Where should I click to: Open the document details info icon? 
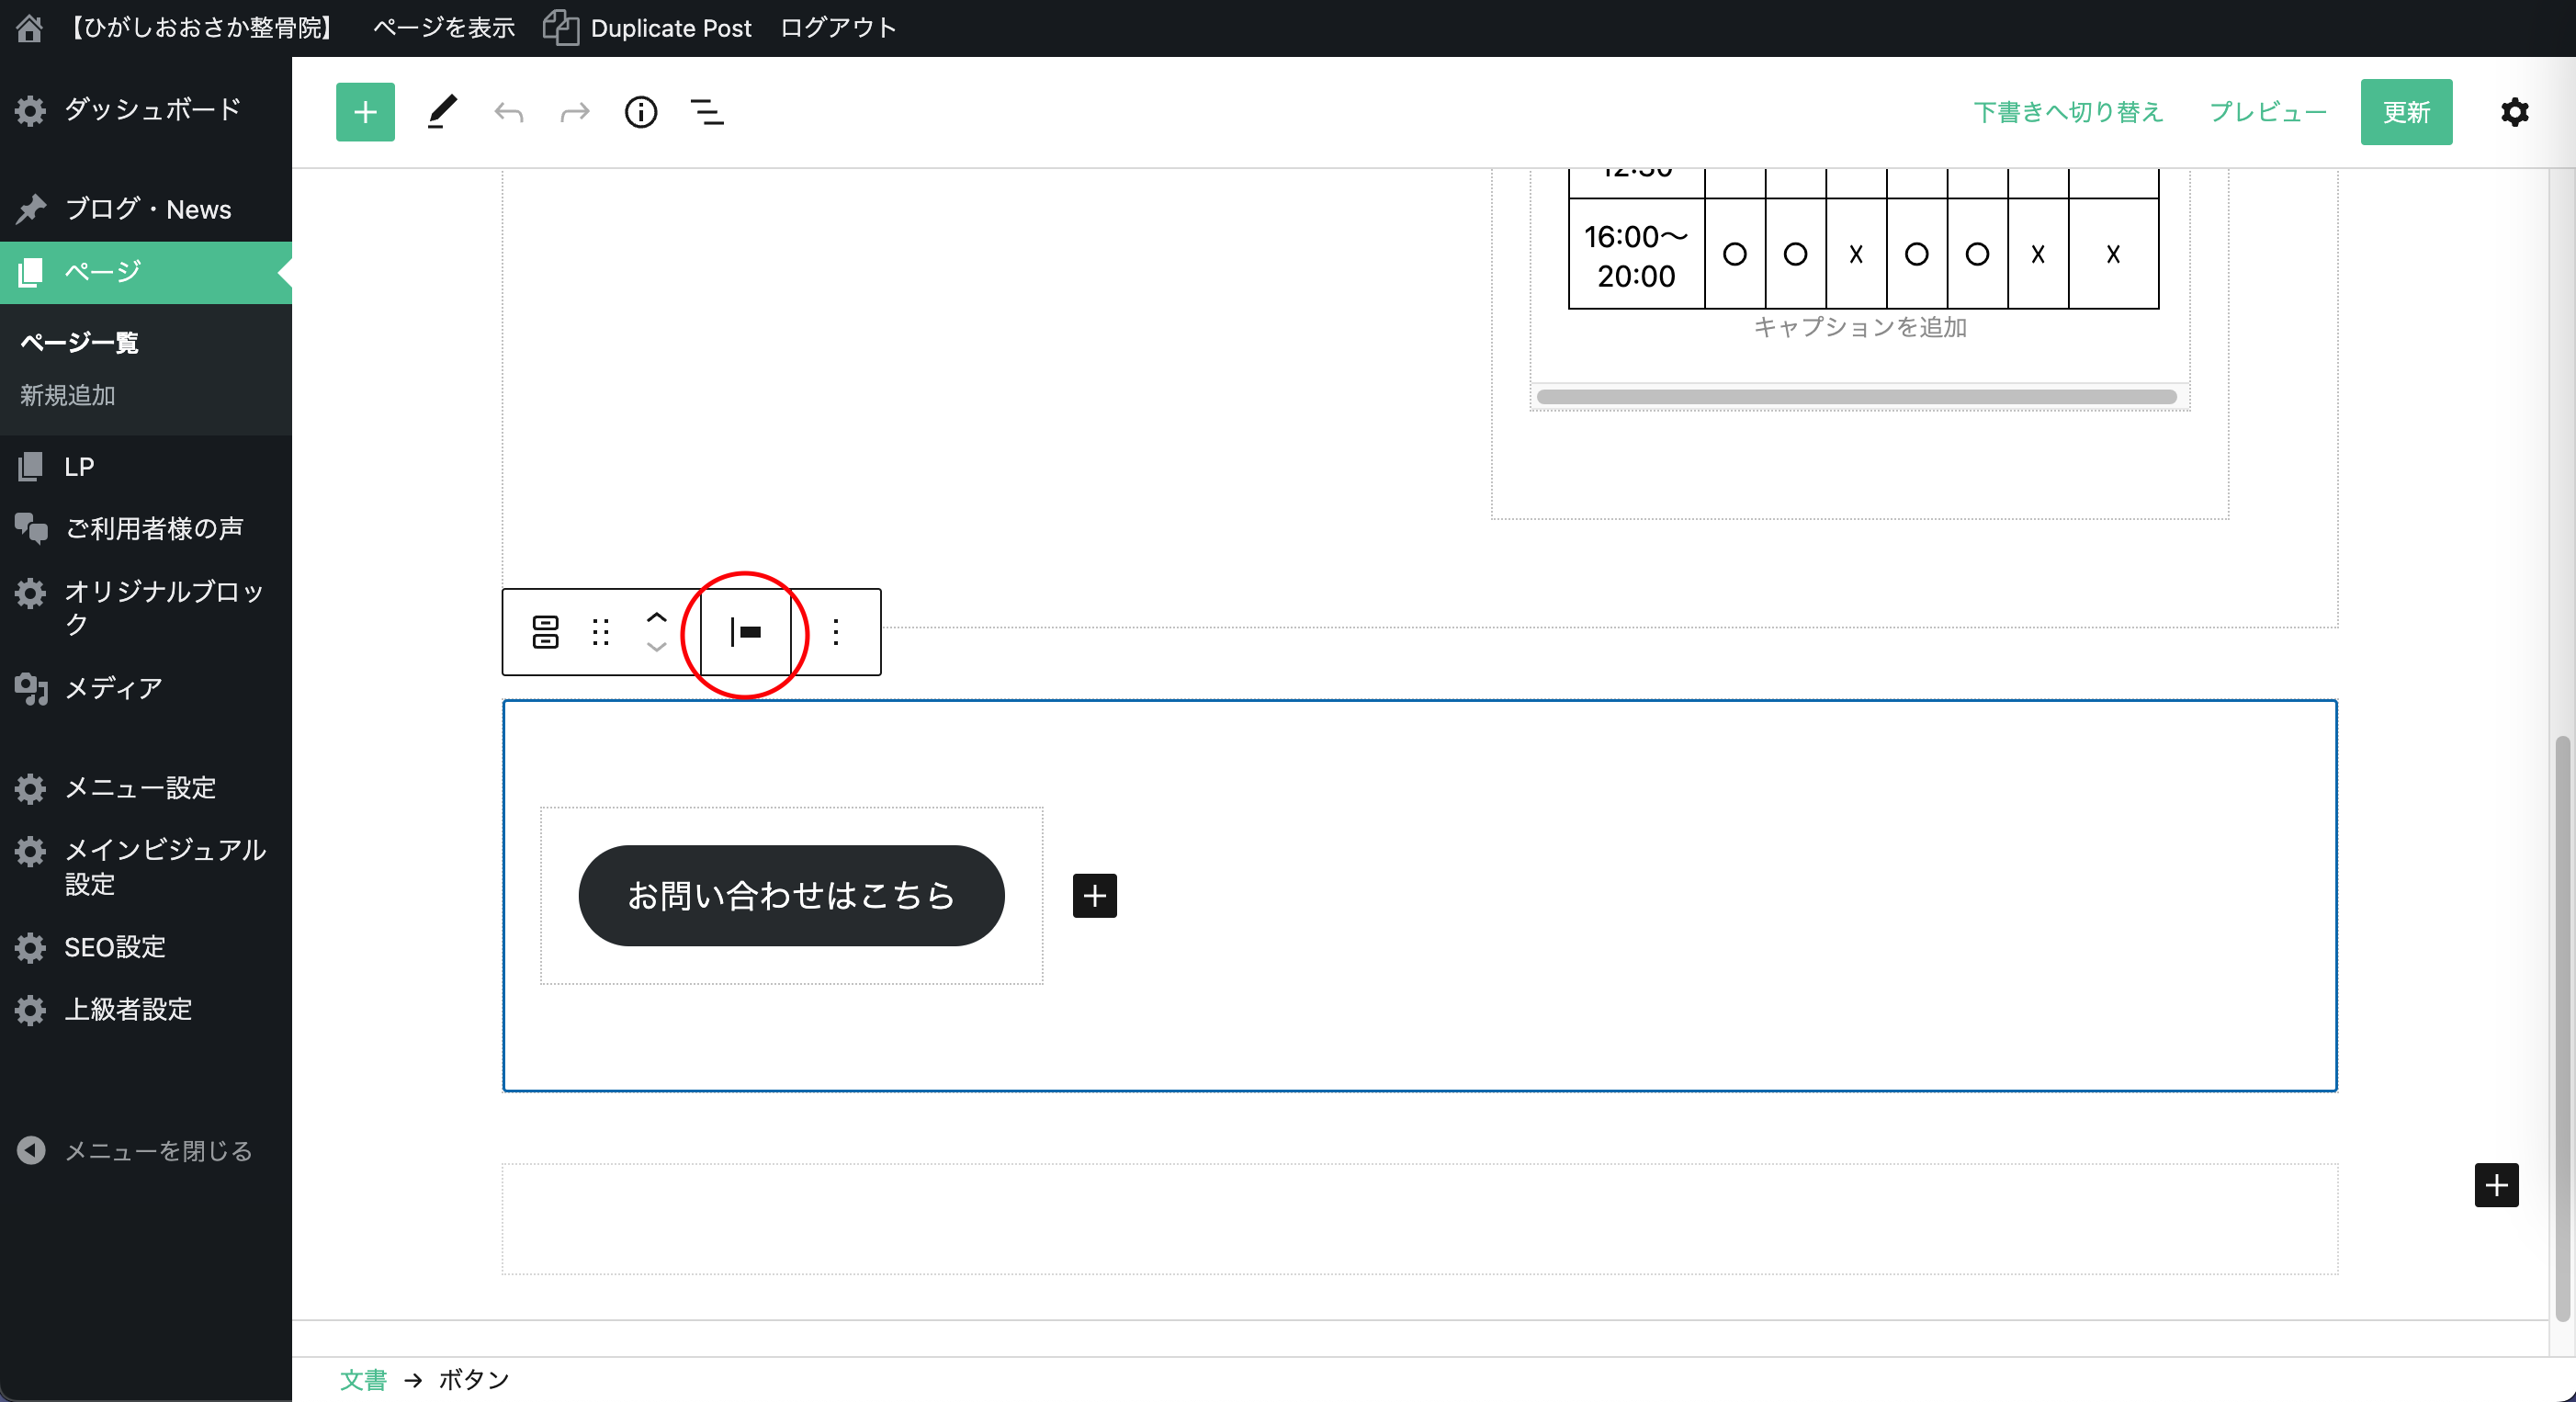pos(640,112)
